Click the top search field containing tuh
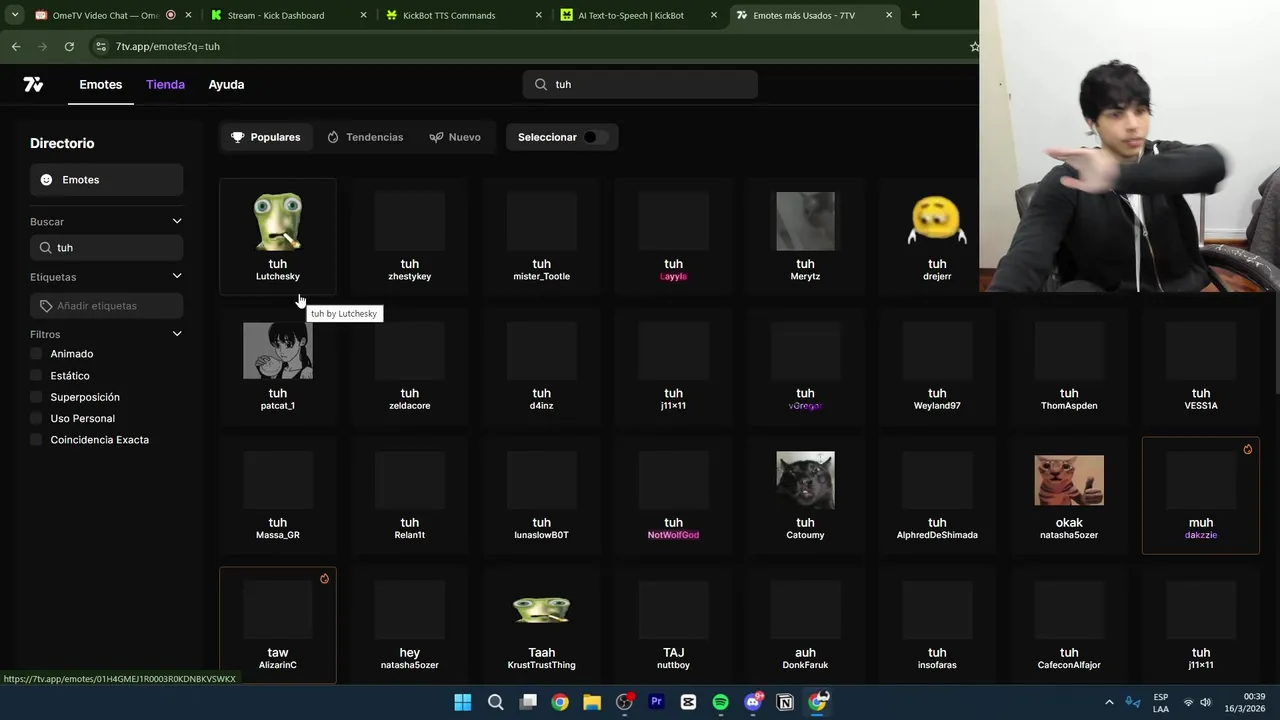 click(x=640, y=85)
